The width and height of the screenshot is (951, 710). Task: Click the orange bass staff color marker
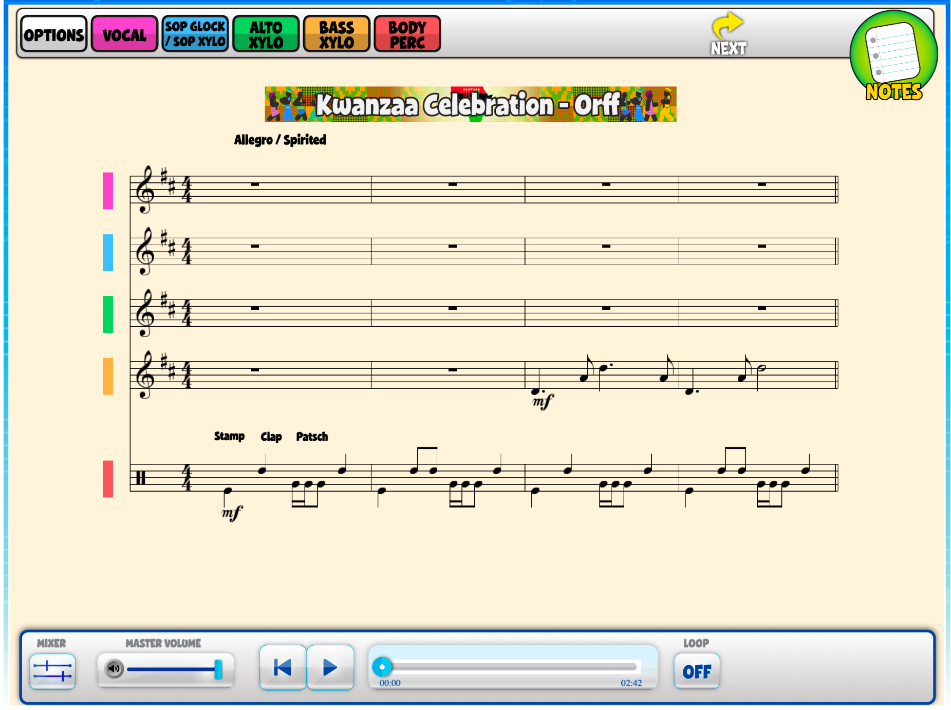(x=108, y=376)
